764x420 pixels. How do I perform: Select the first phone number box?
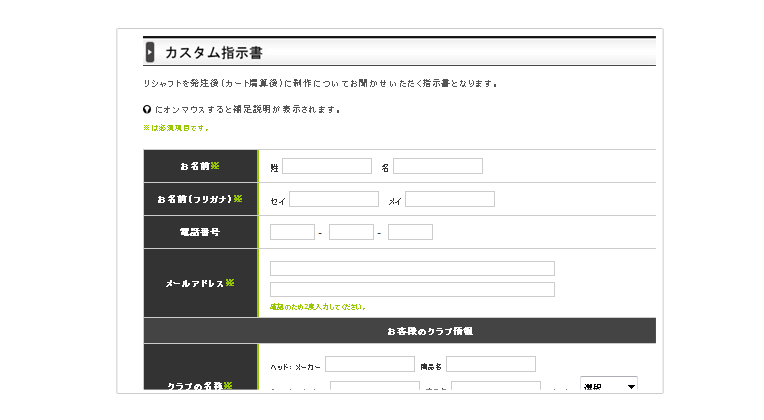pos(292,232)
